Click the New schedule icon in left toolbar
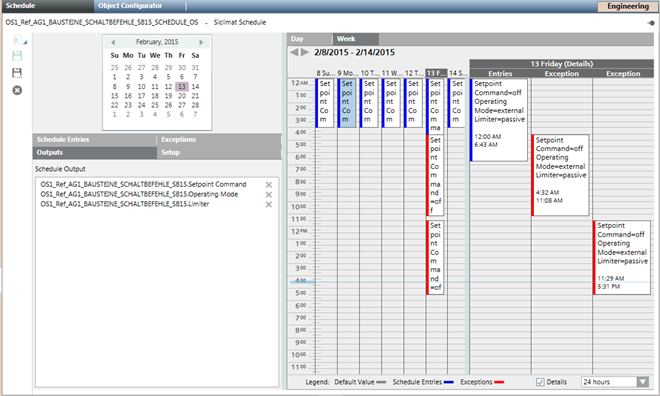 tap(19, 40)
